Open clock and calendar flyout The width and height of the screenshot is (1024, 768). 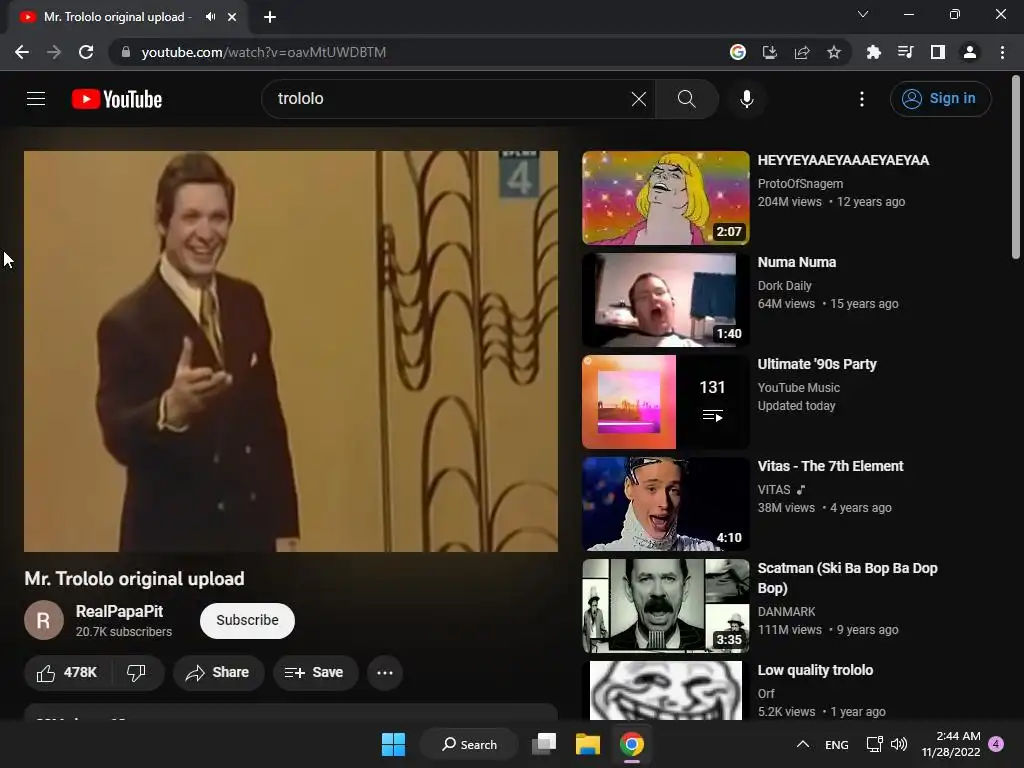click(951, 744)
